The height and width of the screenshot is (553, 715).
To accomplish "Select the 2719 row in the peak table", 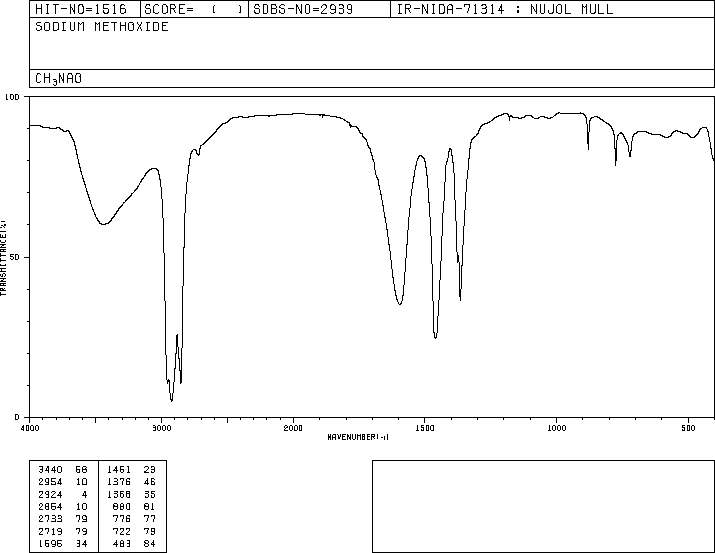I will pyautogui.click(x=63, y=532).
